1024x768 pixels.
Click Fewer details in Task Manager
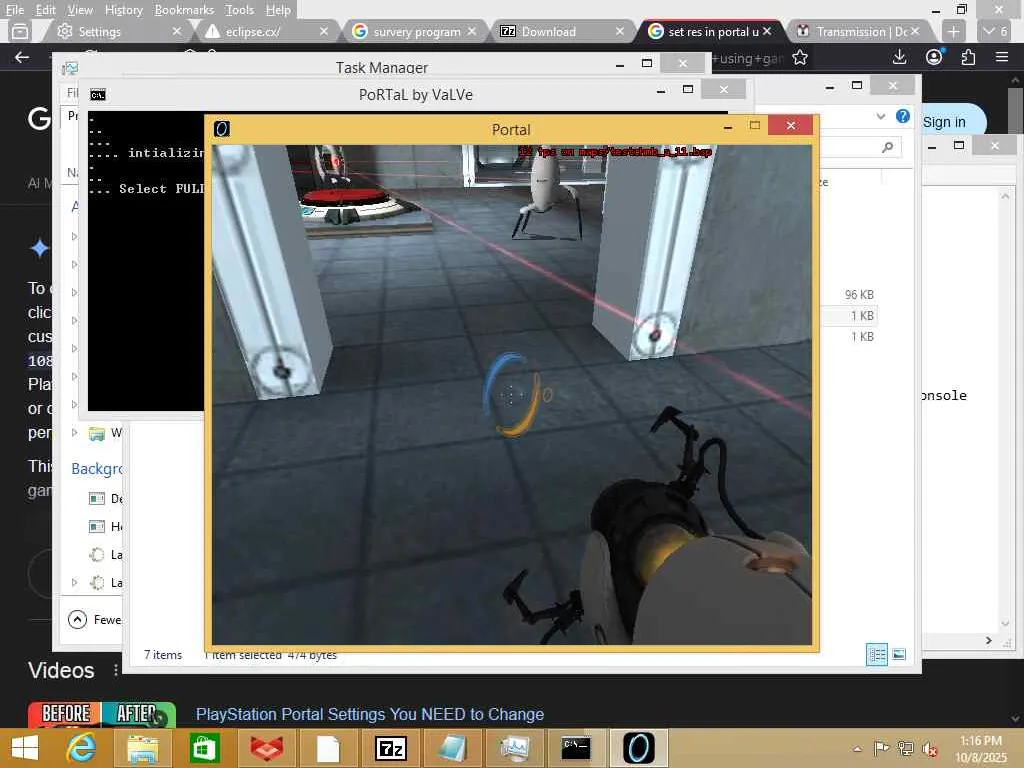(95, 619)
